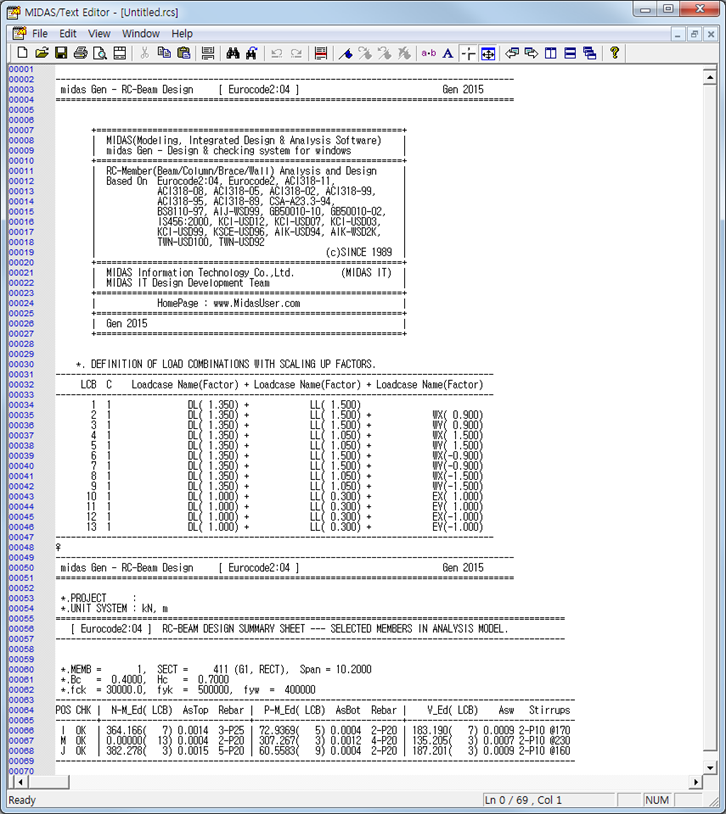Undo last action arrow icon
Viewport: 726px width, 814px height.
click(276, 53)
